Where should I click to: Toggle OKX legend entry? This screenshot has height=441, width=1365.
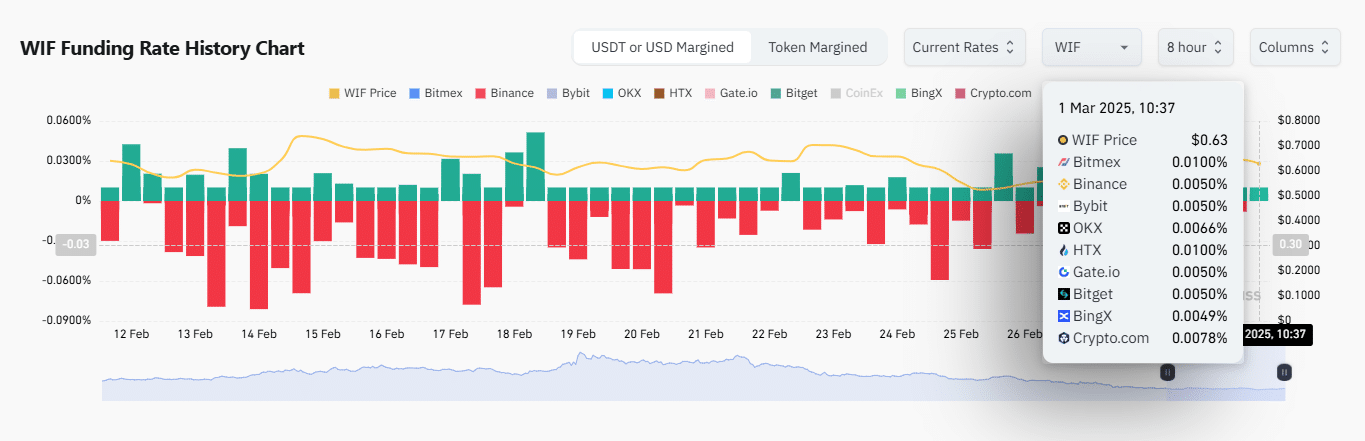pos(607,93)
